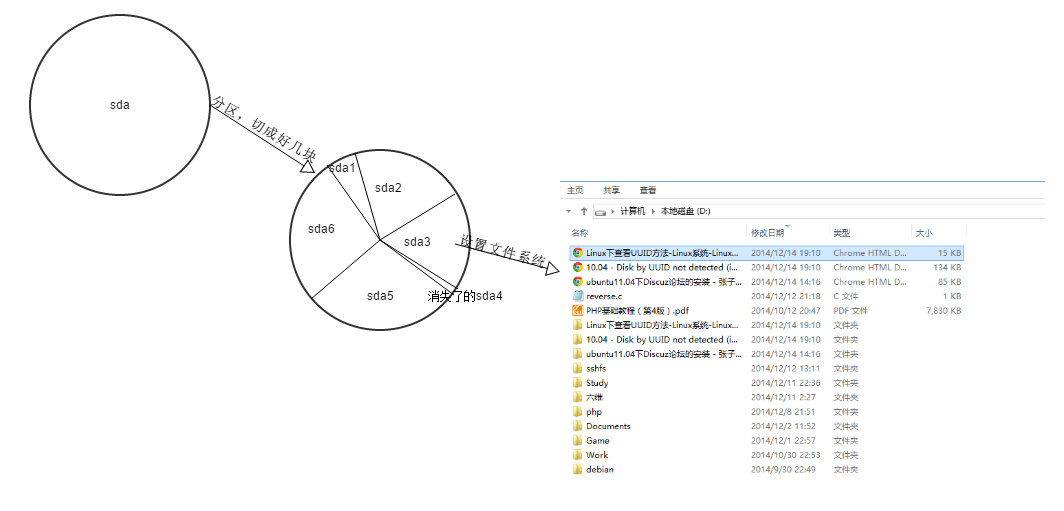The height and width of the screenshot is (511, 1064).
Task: Click the folder icon next to 六维
Action: pyautogui.click(x=577, y=397)
